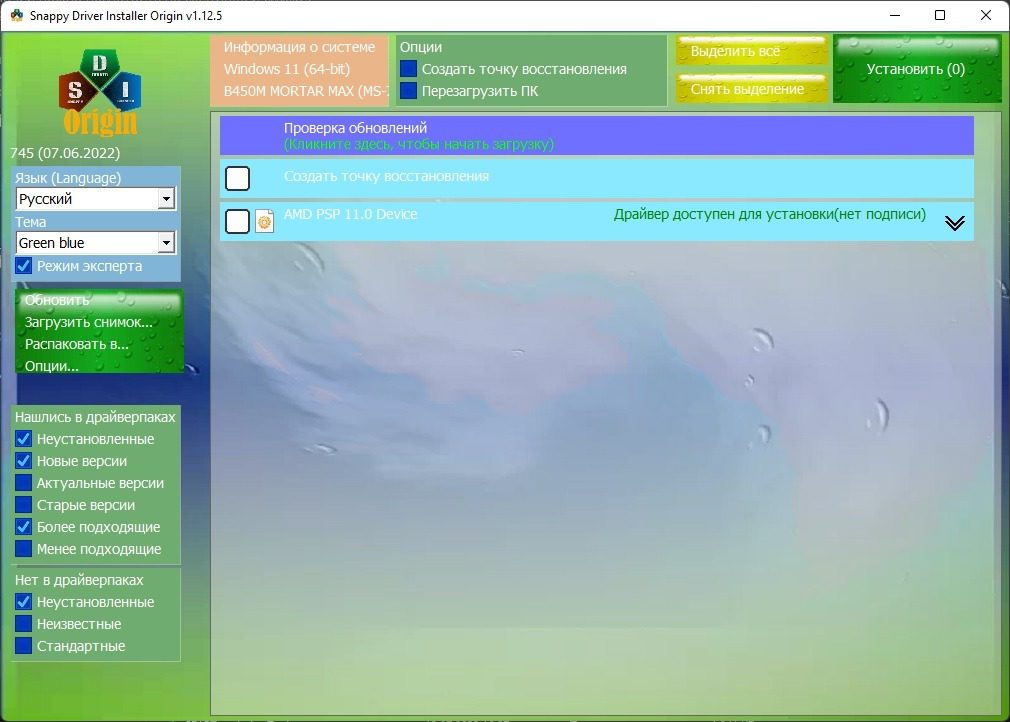Click the Снять выделение button

[751, 89]
